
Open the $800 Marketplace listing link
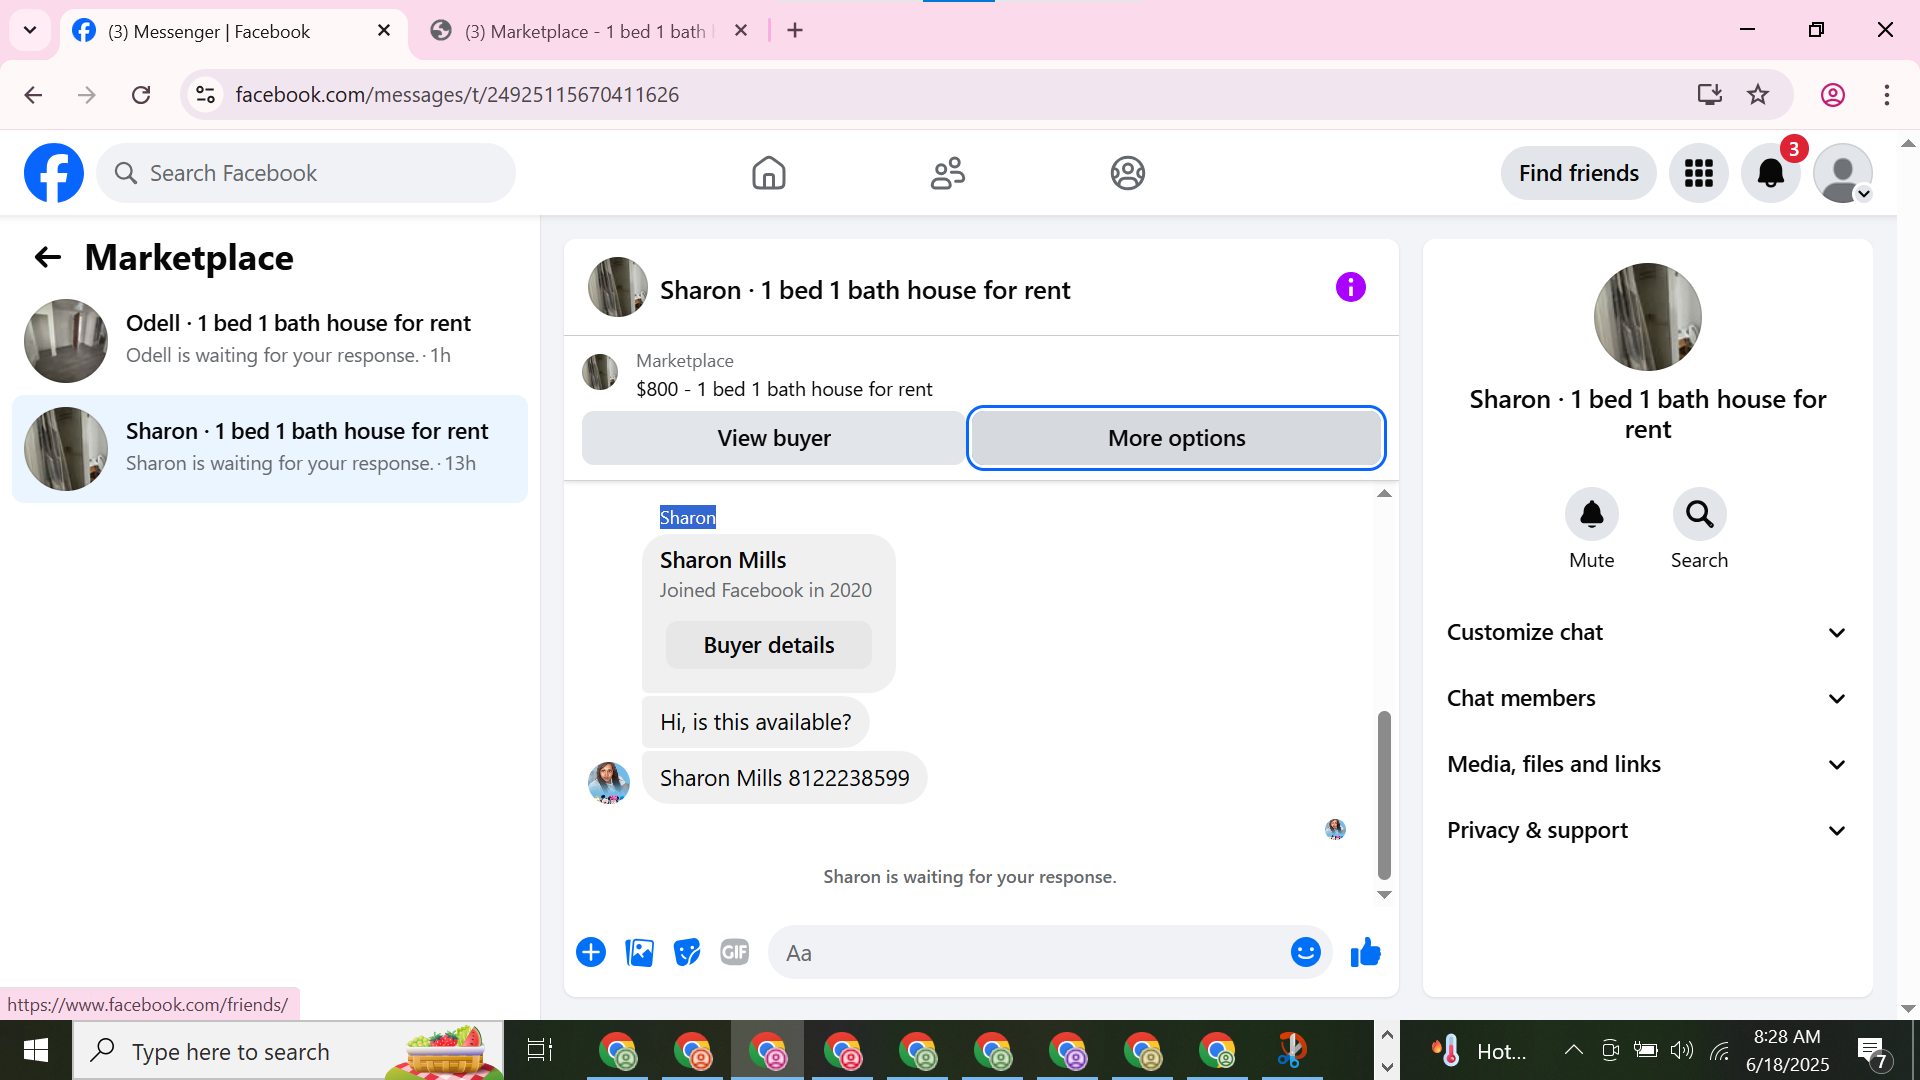(x=784, y=389)
